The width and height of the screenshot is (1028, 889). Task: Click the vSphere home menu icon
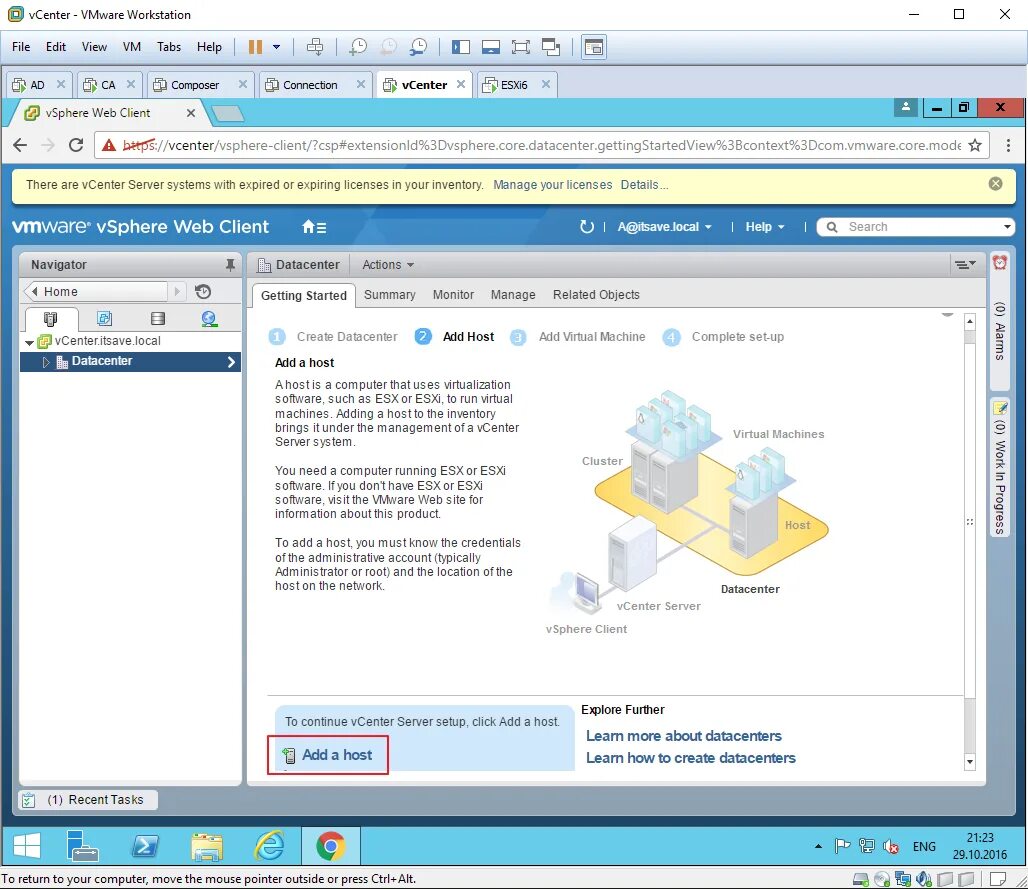(x=314, y=227)
